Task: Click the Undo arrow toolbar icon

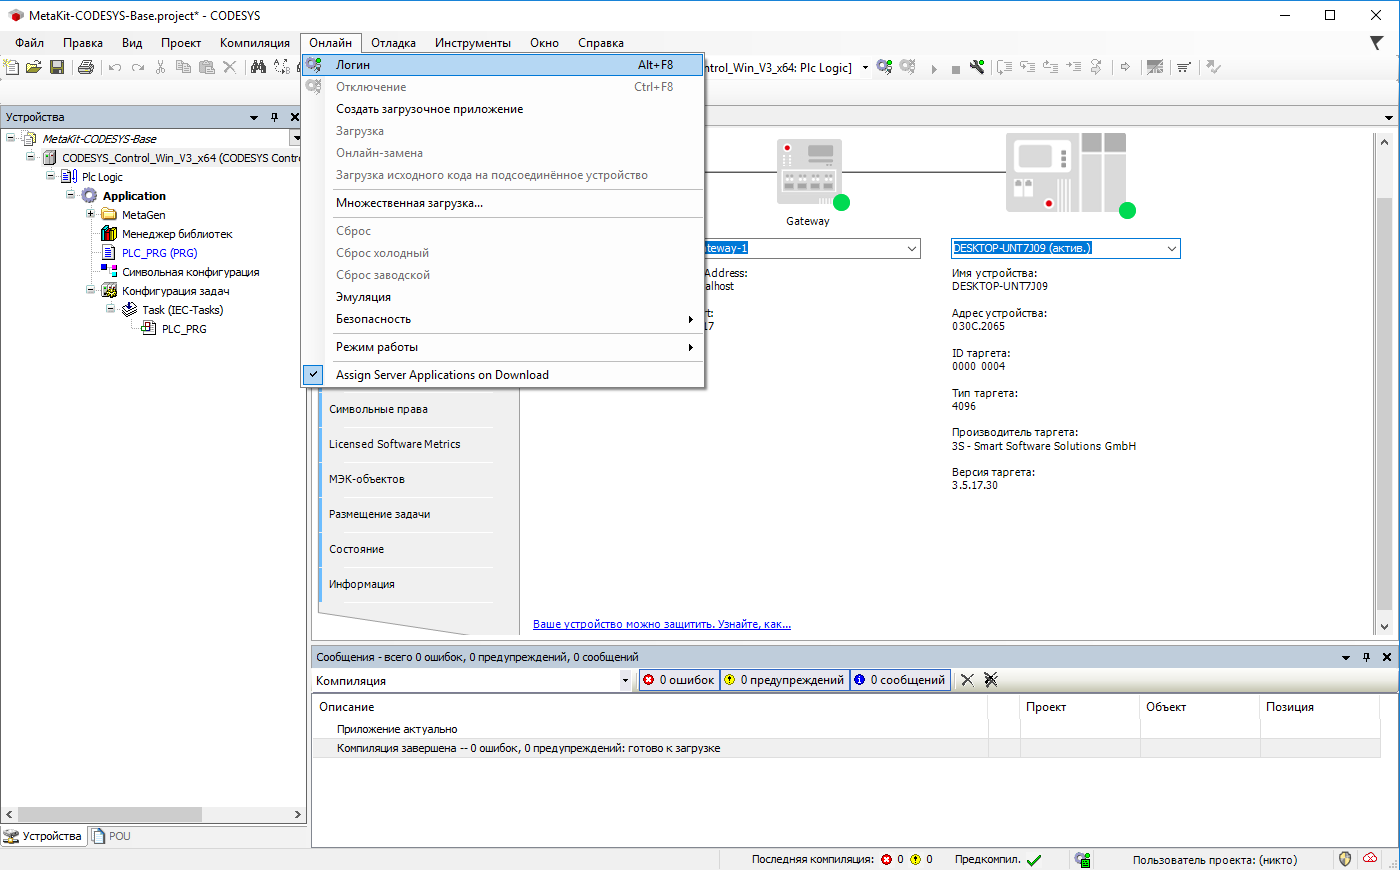Action: click(114, 67)
